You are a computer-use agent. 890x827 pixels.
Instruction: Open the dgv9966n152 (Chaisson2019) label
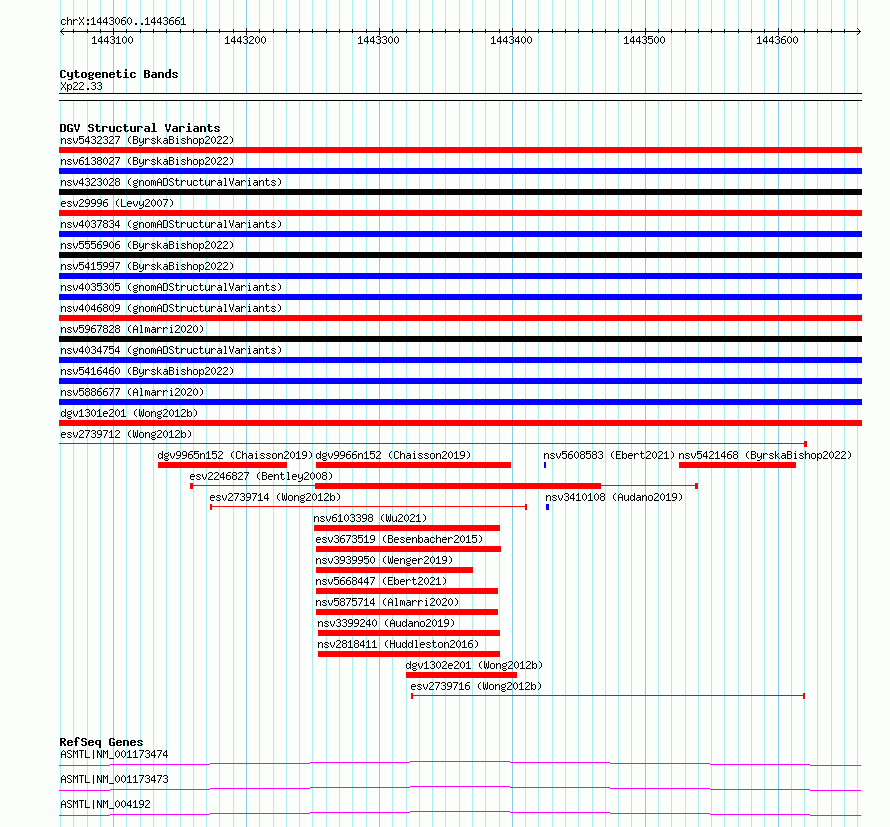pos(393,455)
